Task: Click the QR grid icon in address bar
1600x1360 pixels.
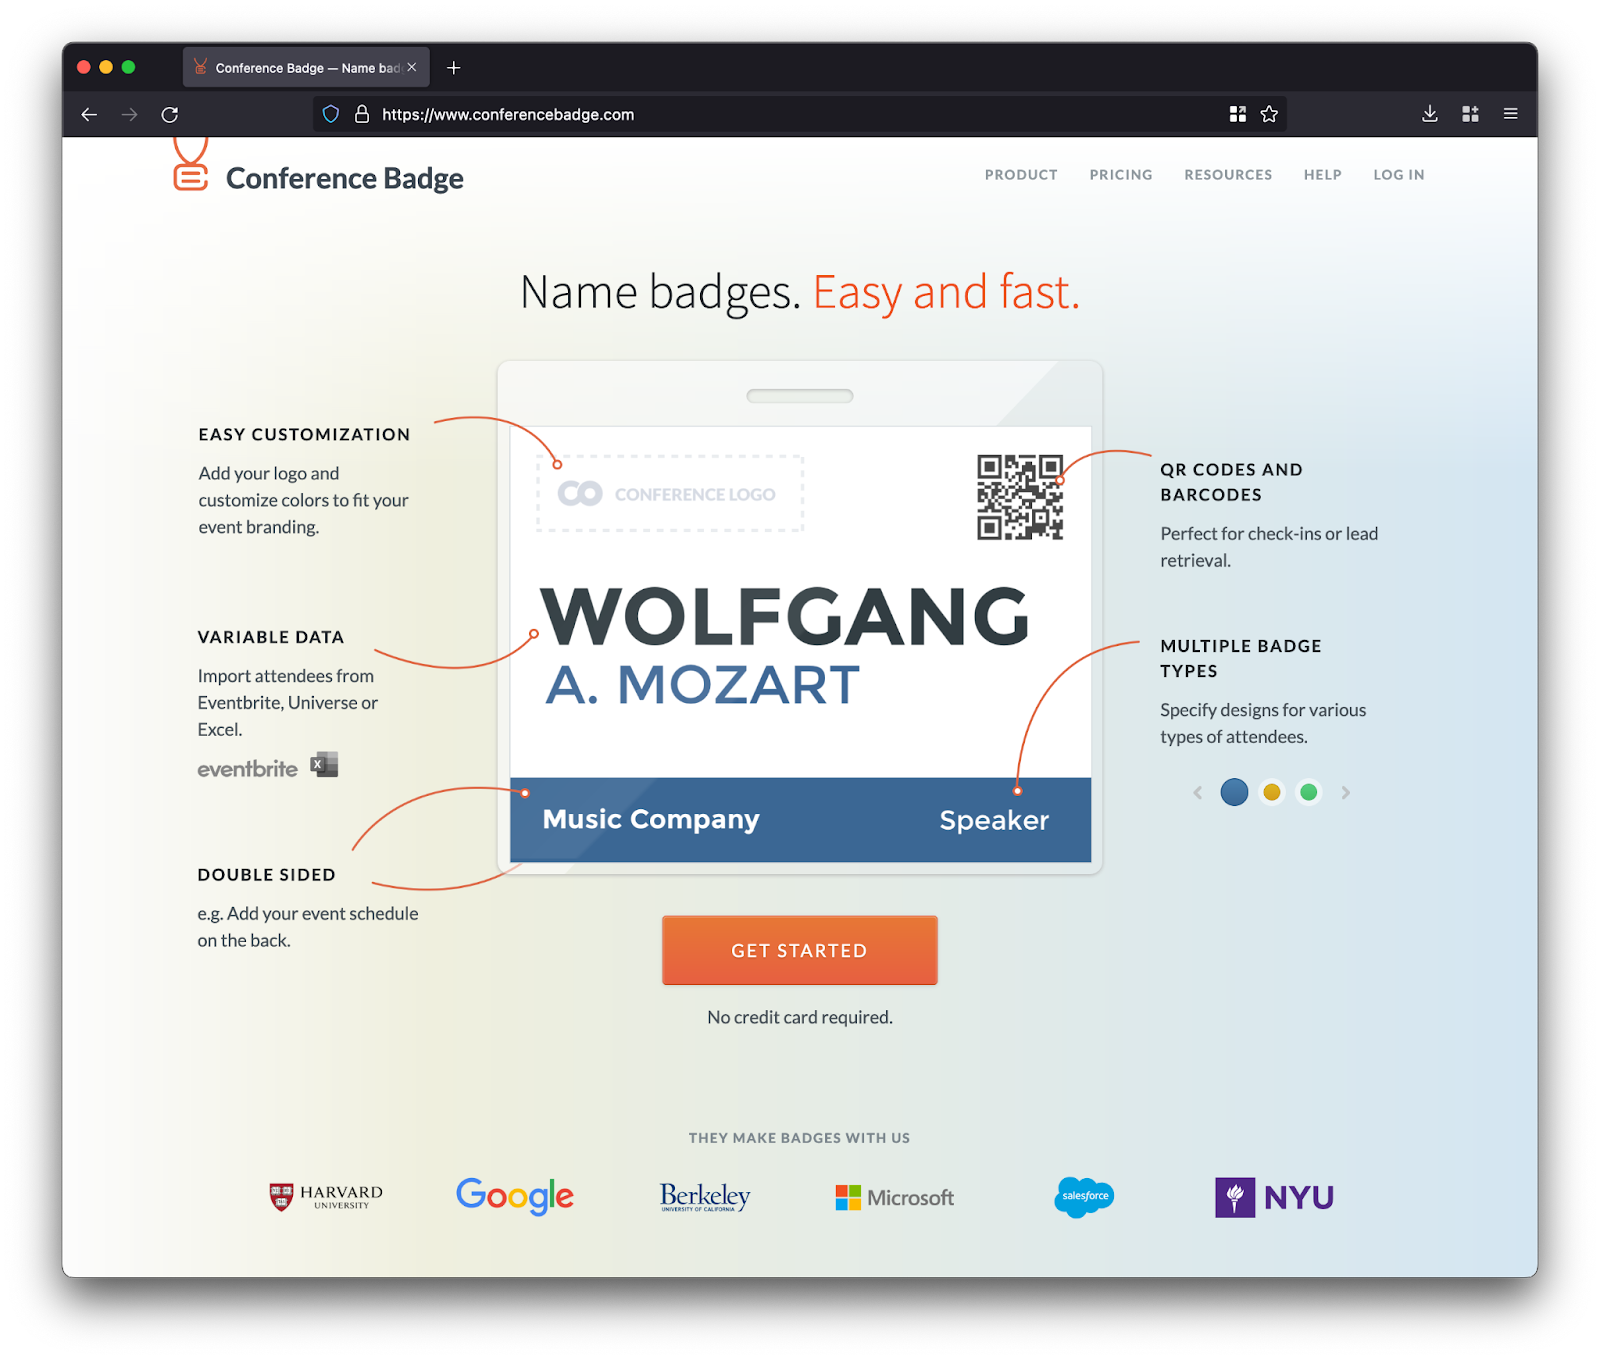Action: pos(1238,114)
